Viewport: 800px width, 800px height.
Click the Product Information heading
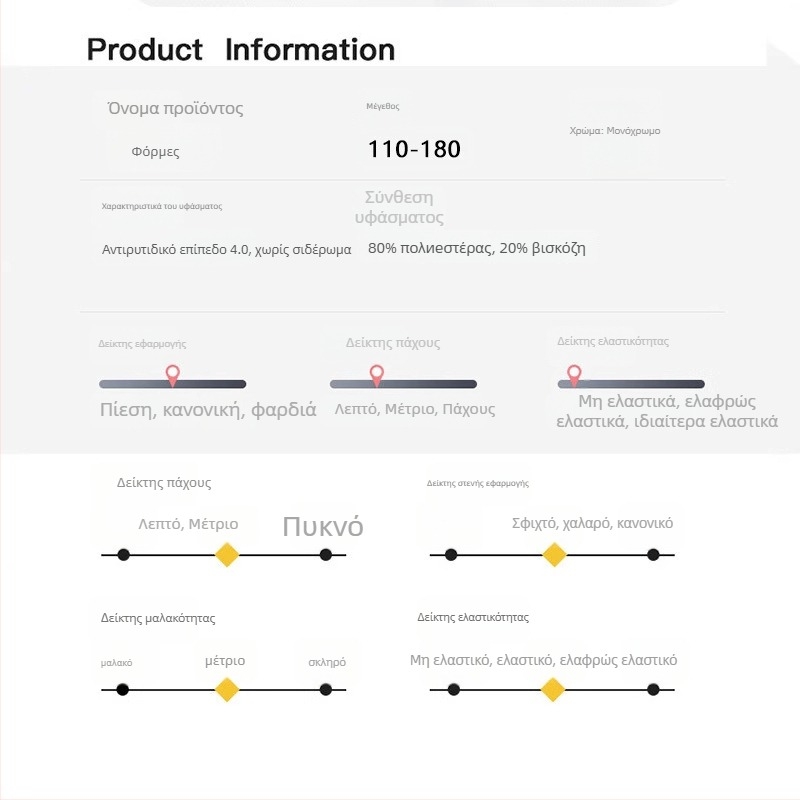pos(240,49)
